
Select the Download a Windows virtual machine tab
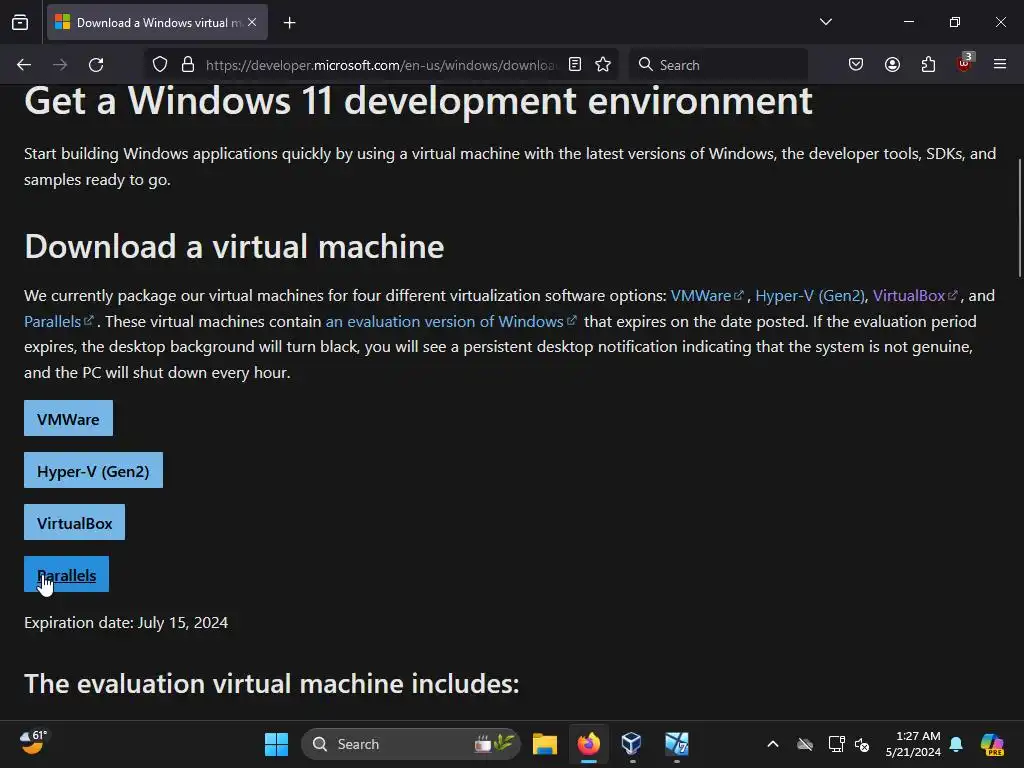[157, 23]
